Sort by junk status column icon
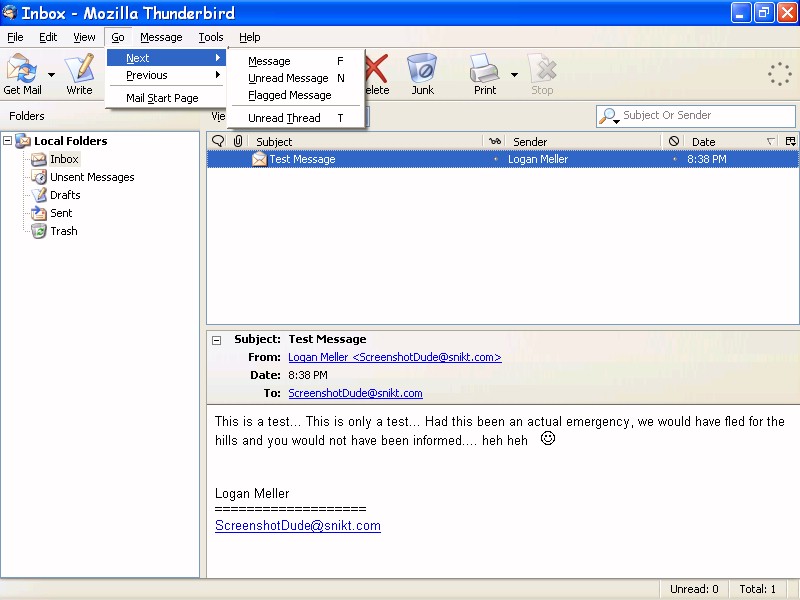The width and height of the screenshot is (800, 600). (673, 141)
